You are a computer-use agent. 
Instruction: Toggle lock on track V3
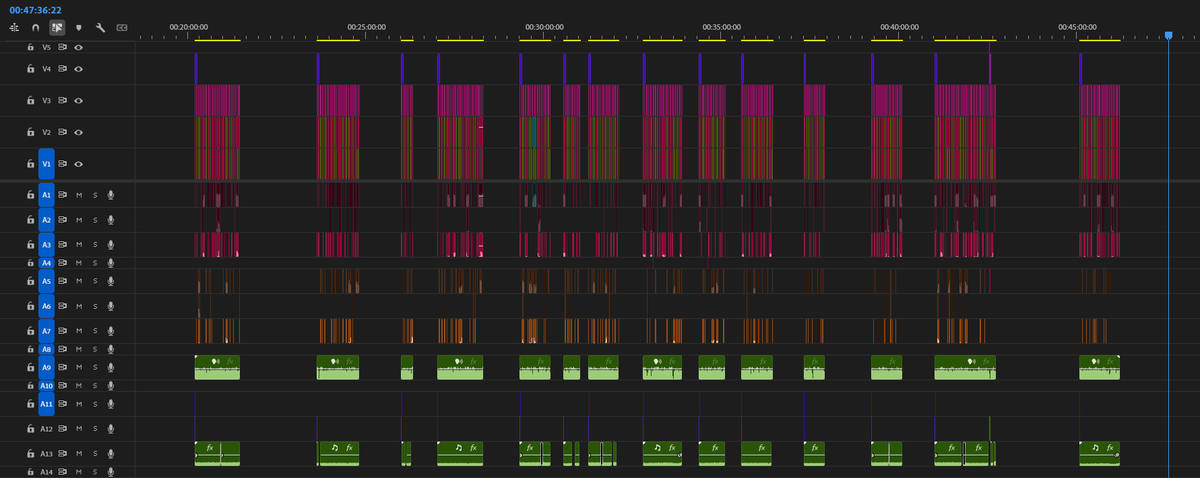tap(30, 100)
